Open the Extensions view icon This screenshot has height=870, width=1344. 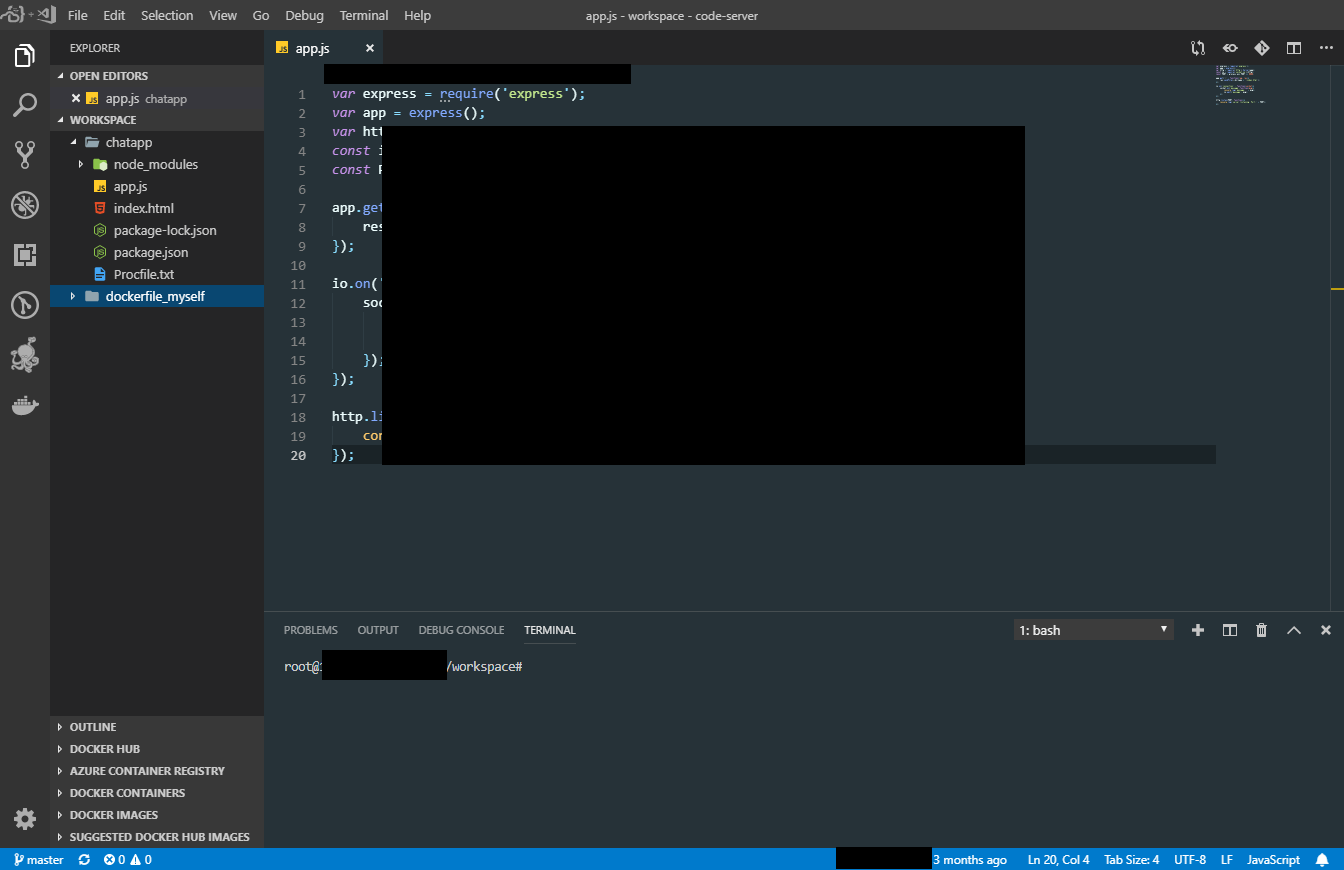click(25, 255)
